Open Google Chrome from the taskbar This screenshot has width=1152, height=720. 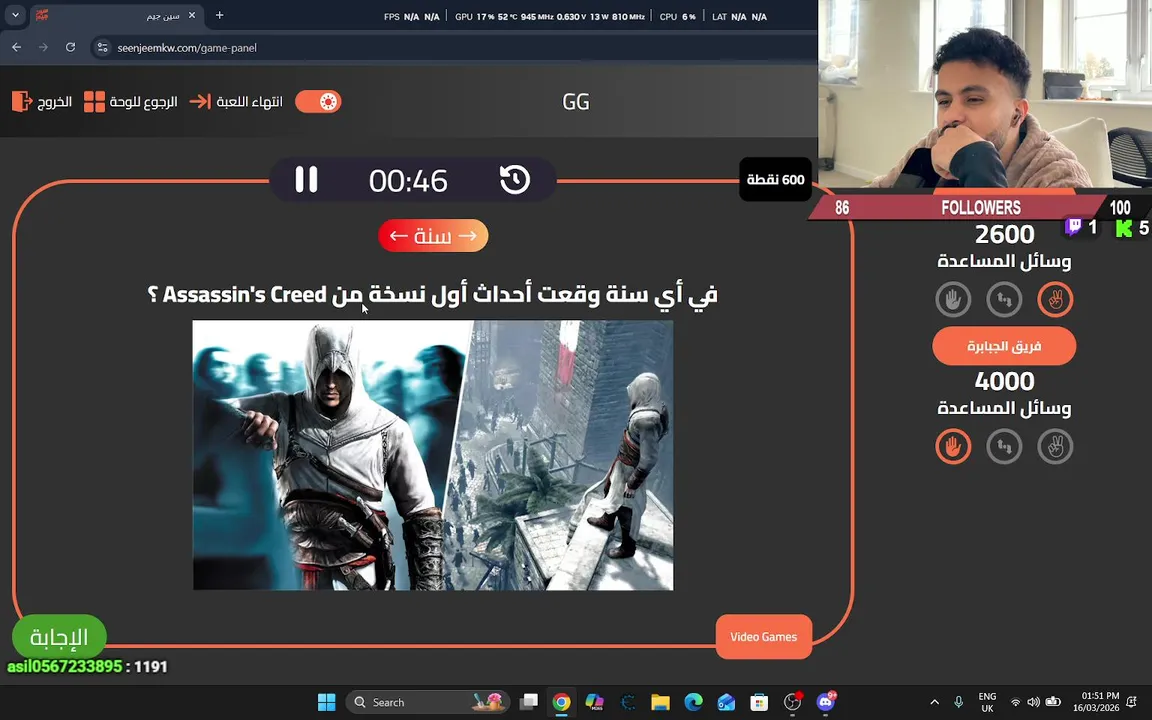point(561,702)
